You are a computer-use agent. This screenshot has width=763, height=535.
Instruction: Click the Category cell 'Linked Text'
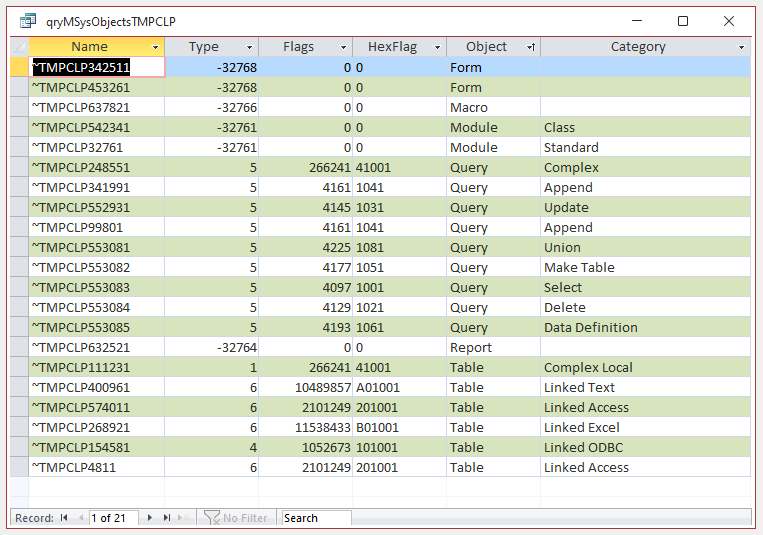(645, 387)
